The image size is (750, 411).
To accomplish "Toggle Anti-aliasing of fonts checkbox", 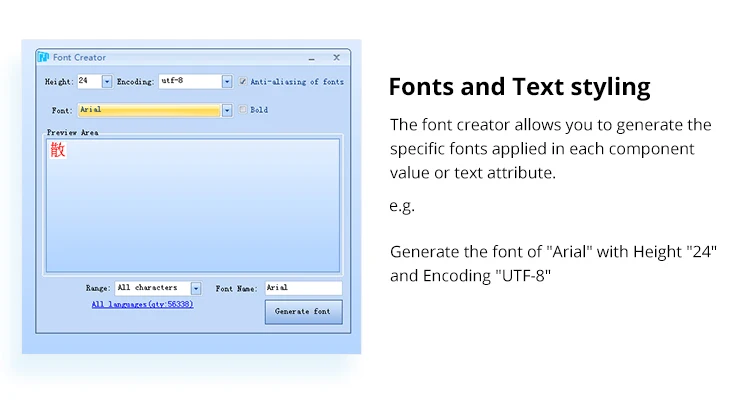I will tap(243, 81).
